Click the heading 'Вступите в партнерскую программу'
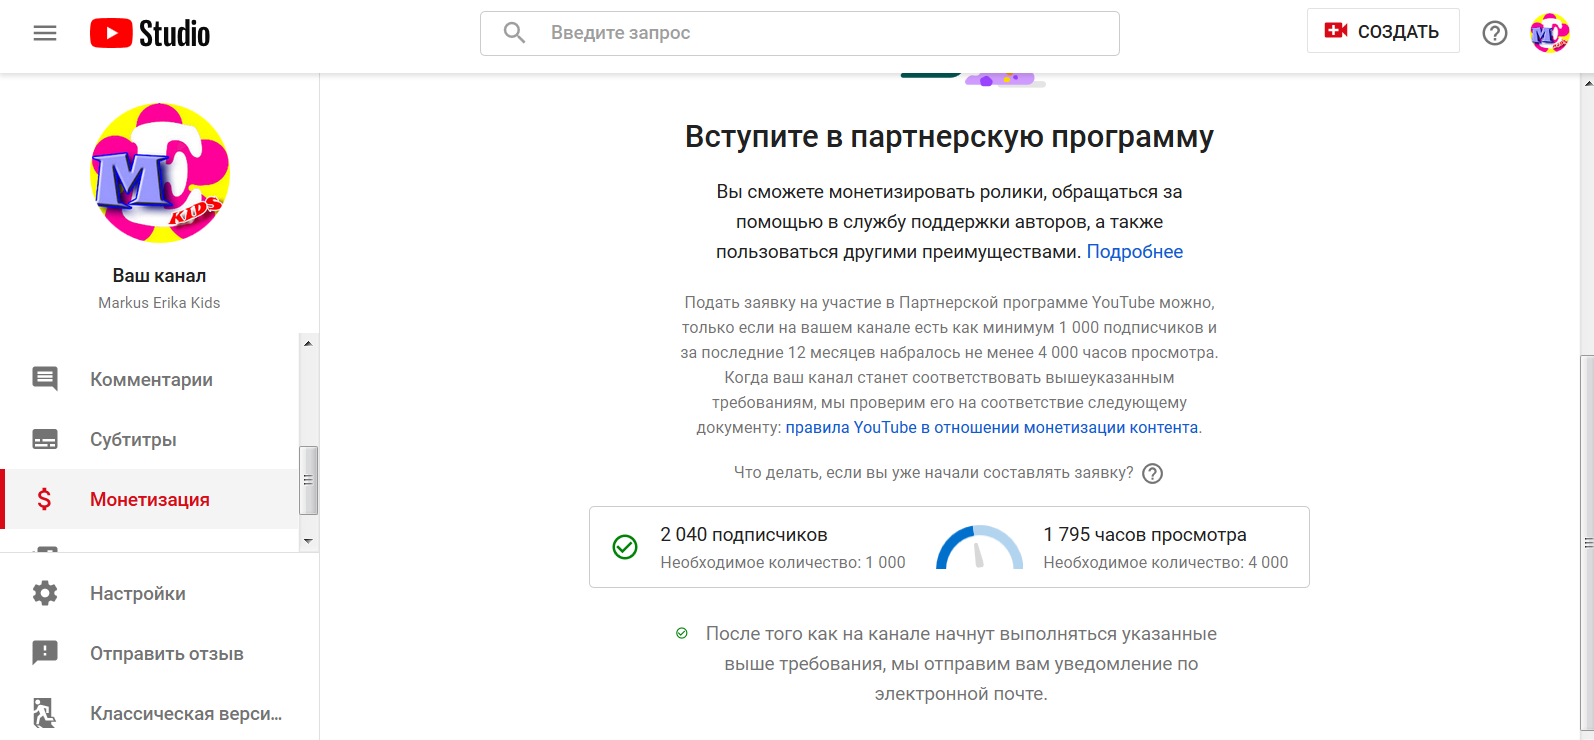 pos(949,137)
